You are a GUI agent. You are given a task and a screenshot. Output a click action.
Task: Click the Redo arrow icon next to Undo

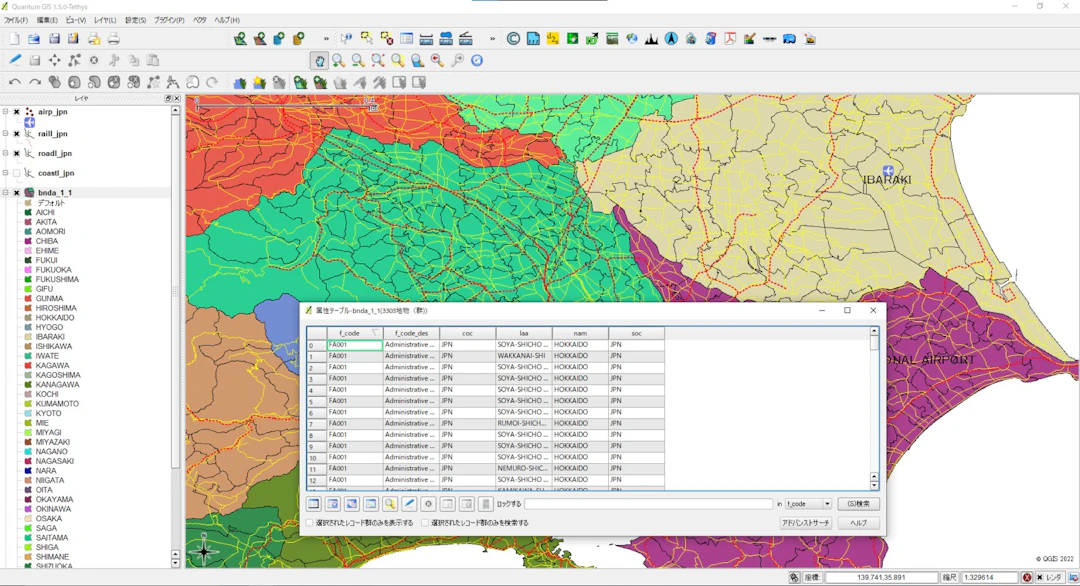(34, 83)
